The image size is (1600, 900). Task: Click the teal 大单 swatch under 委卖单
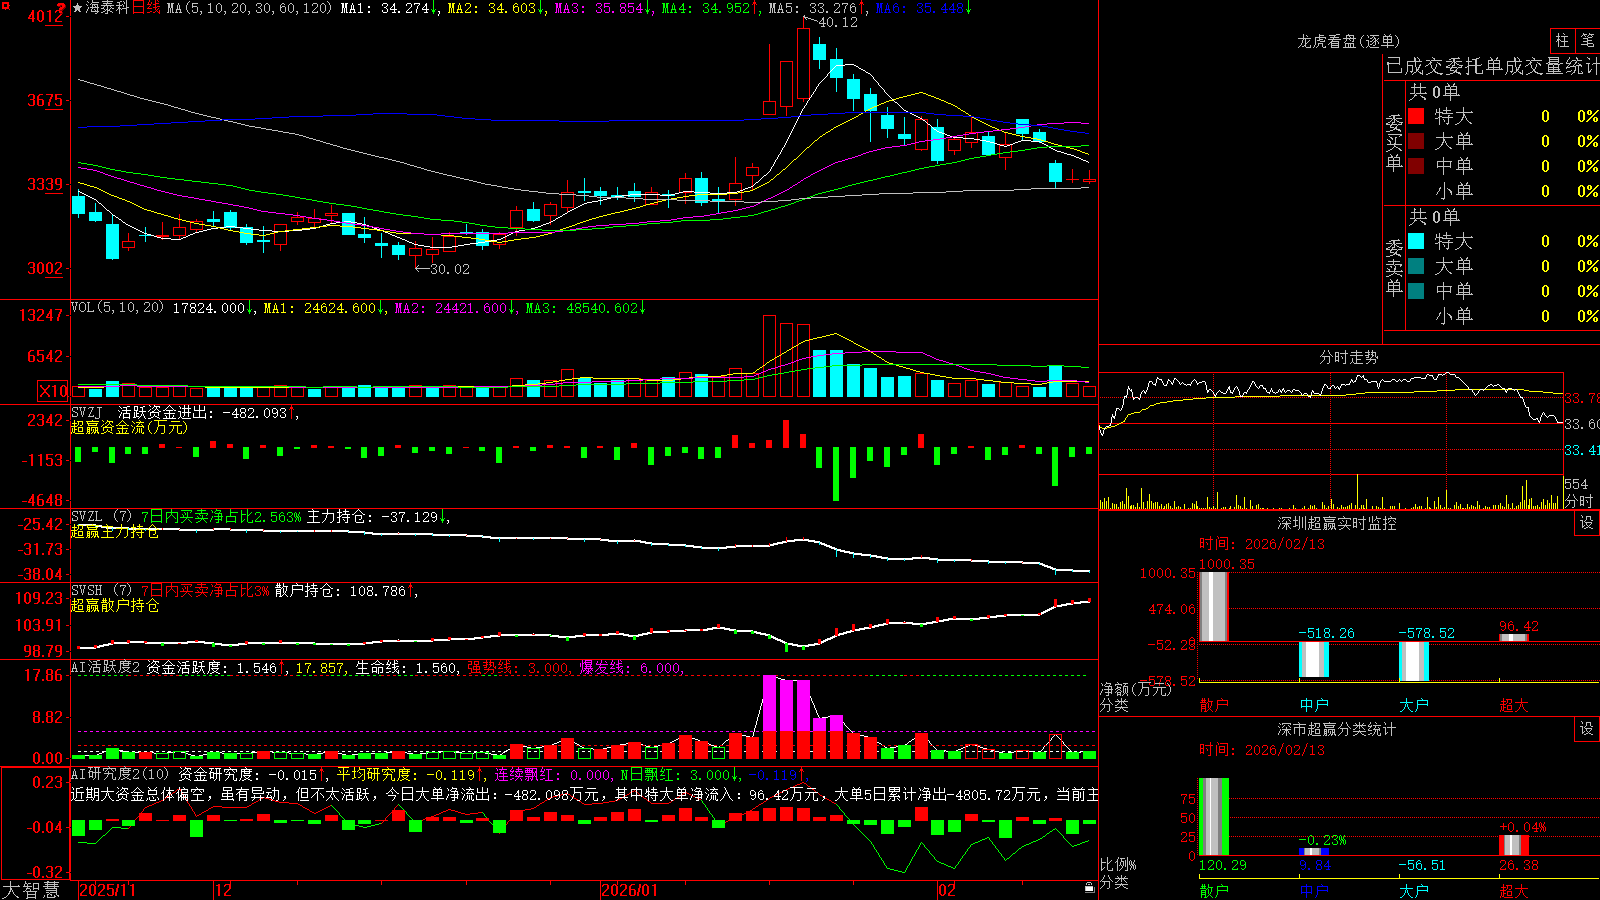coord(1416,266)
